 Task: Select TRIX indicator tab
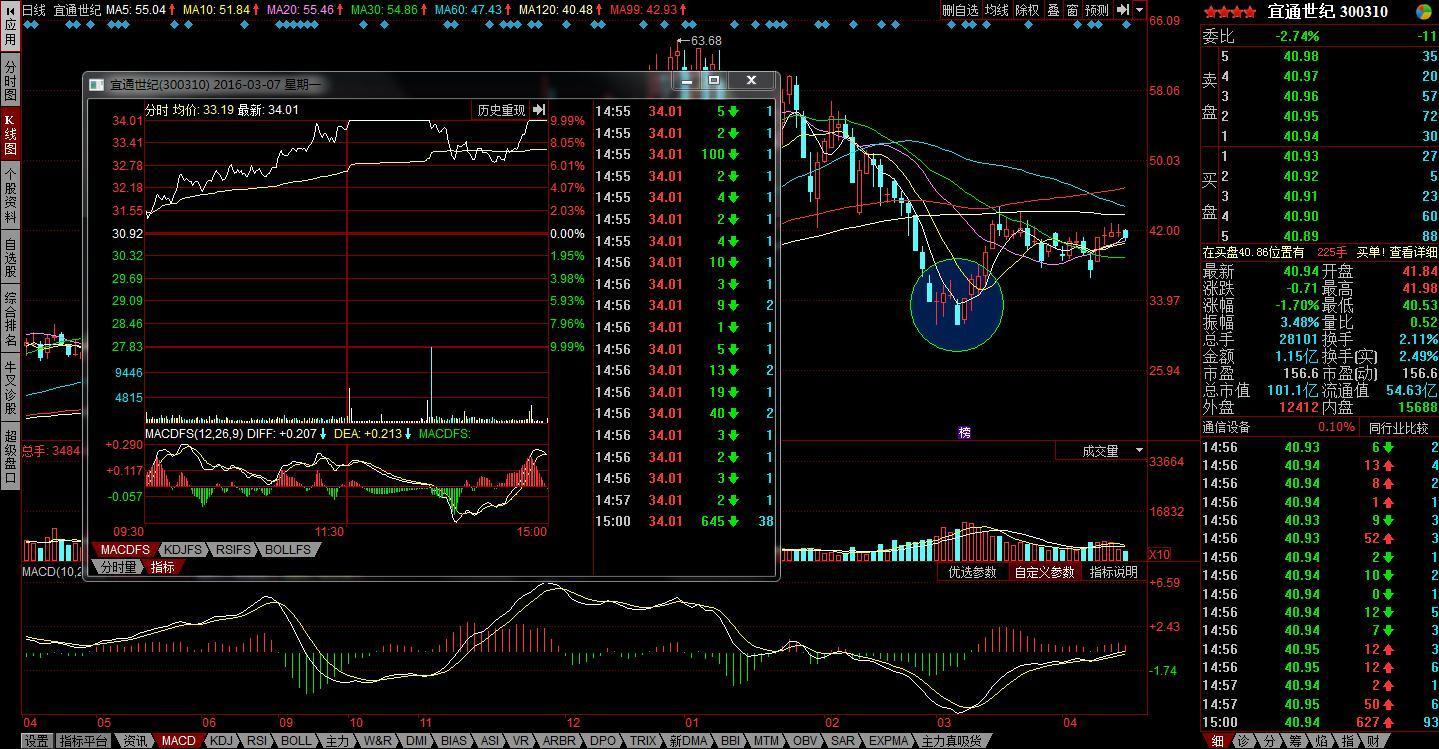click(642, 741)
